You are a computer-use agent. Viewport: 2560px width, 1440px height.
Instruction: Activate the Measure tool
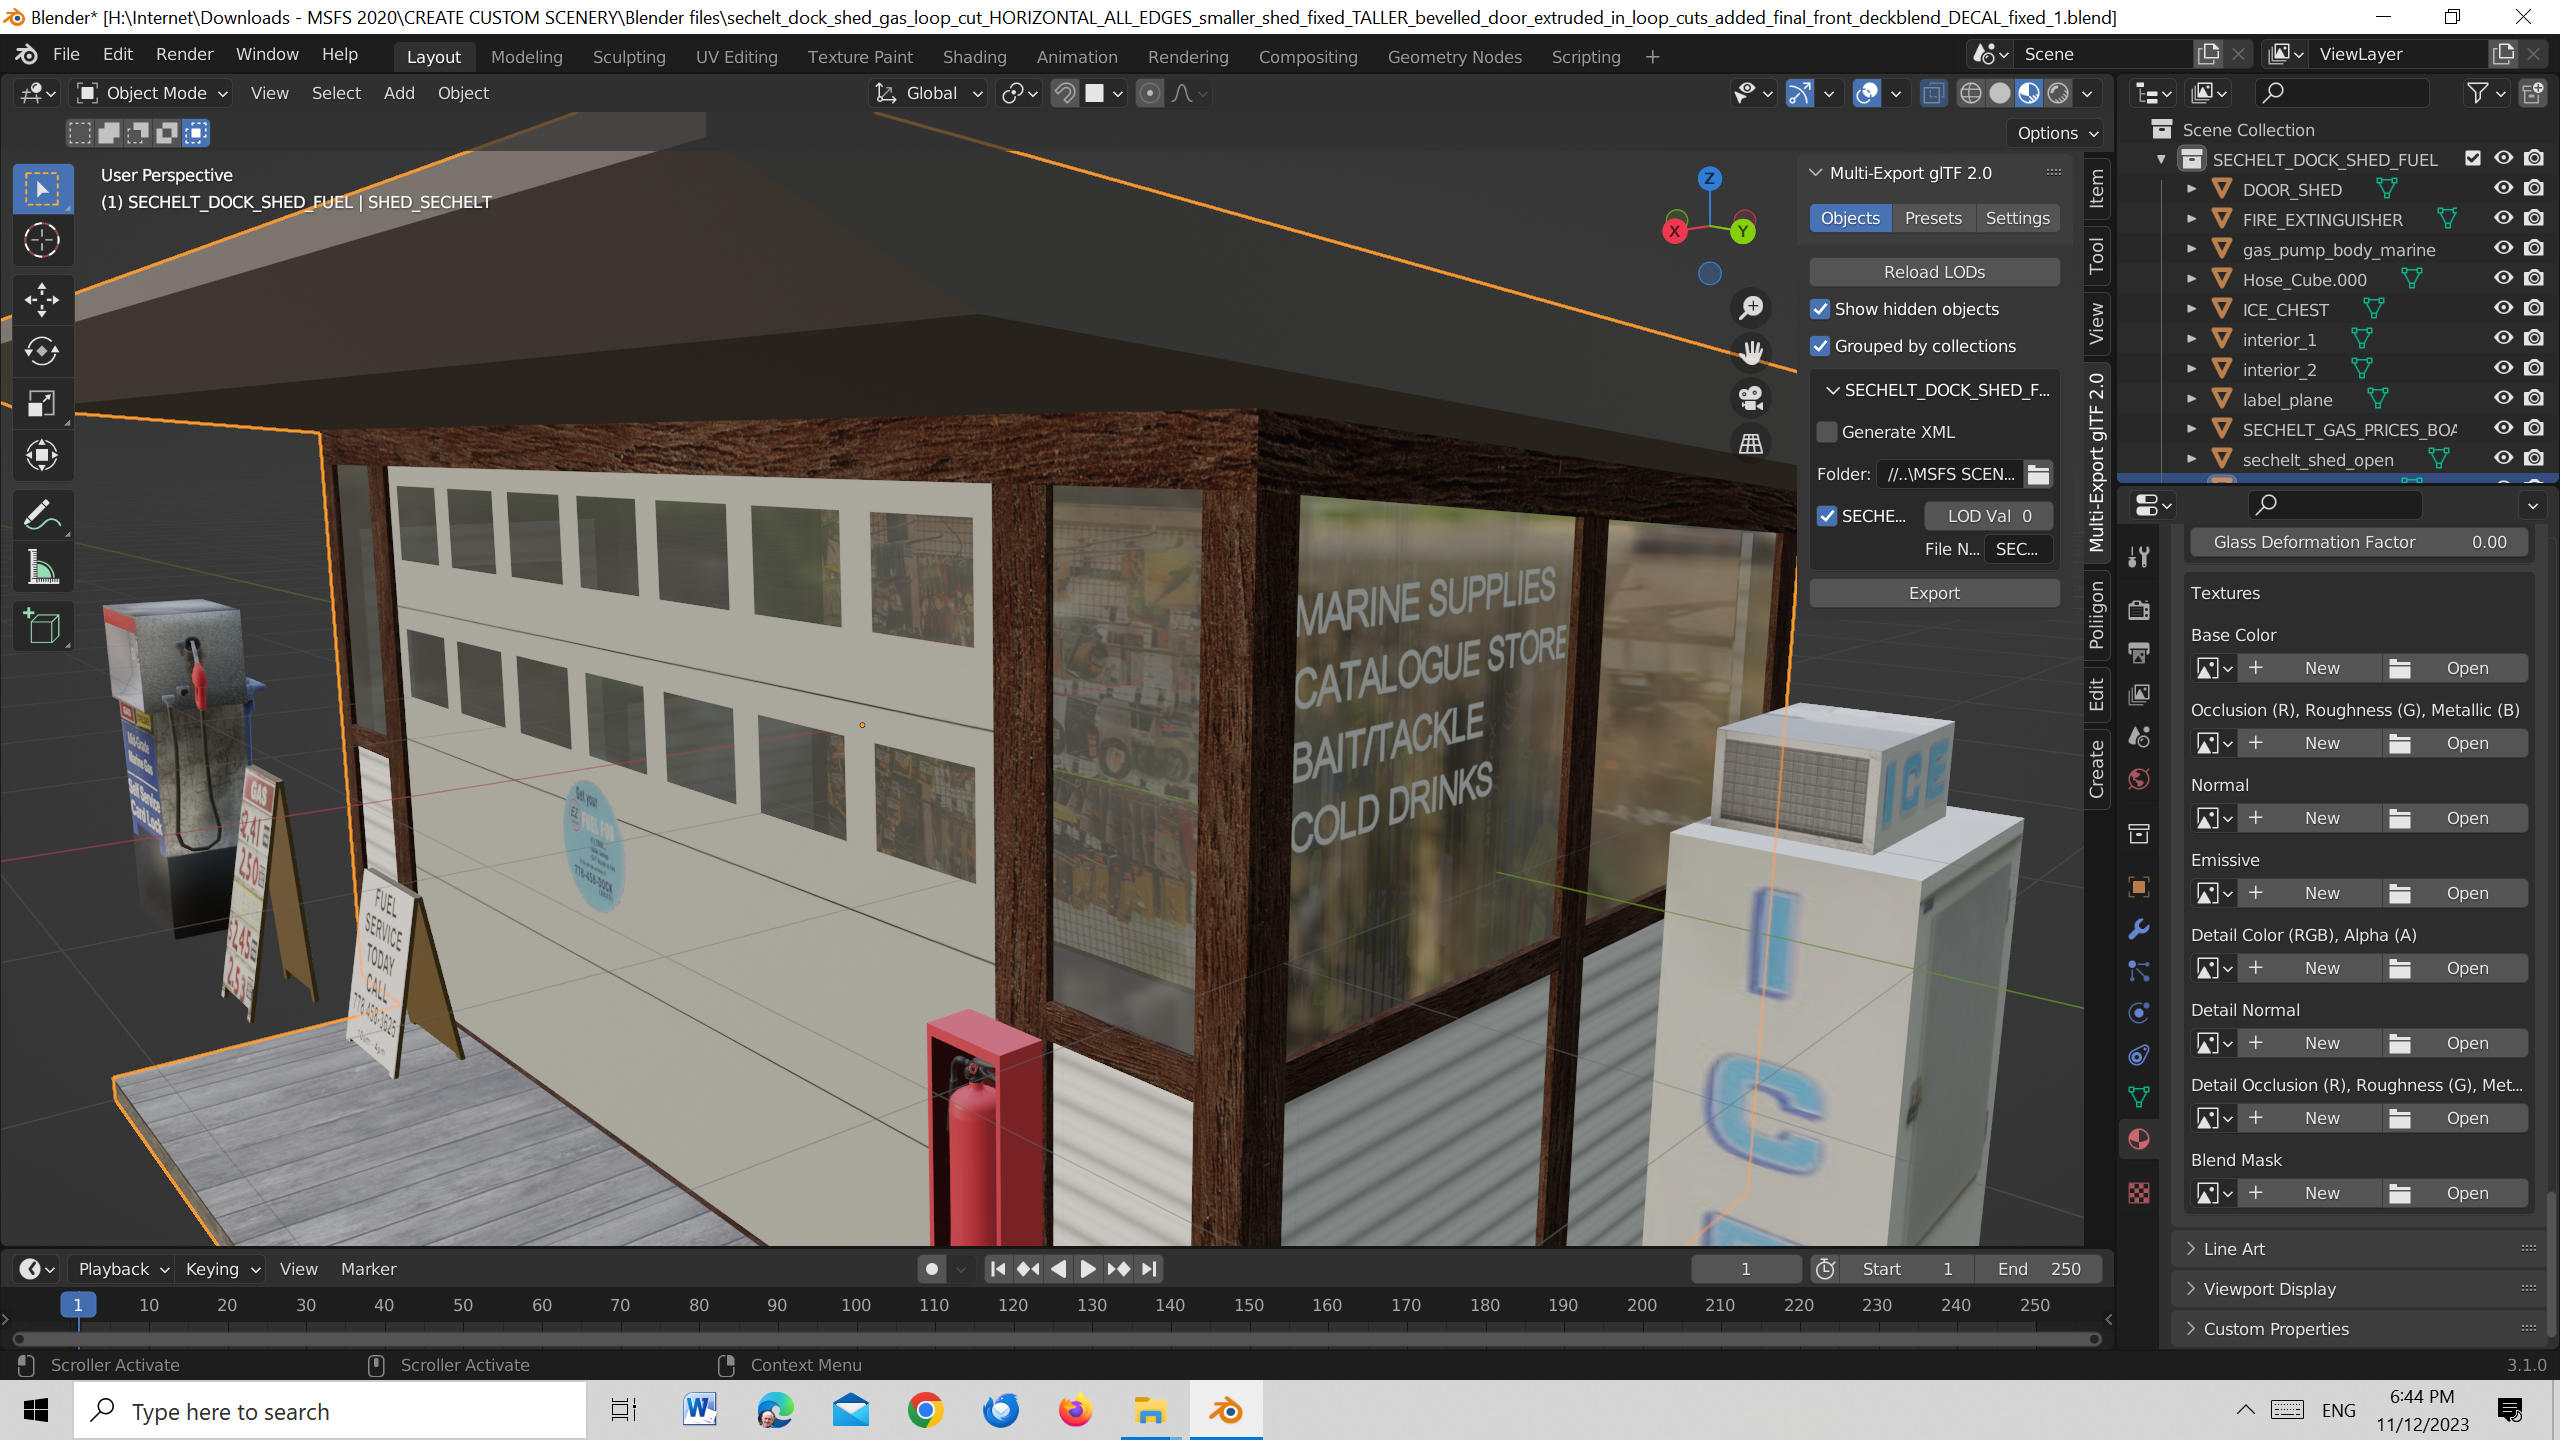click(x=42, y=566)
